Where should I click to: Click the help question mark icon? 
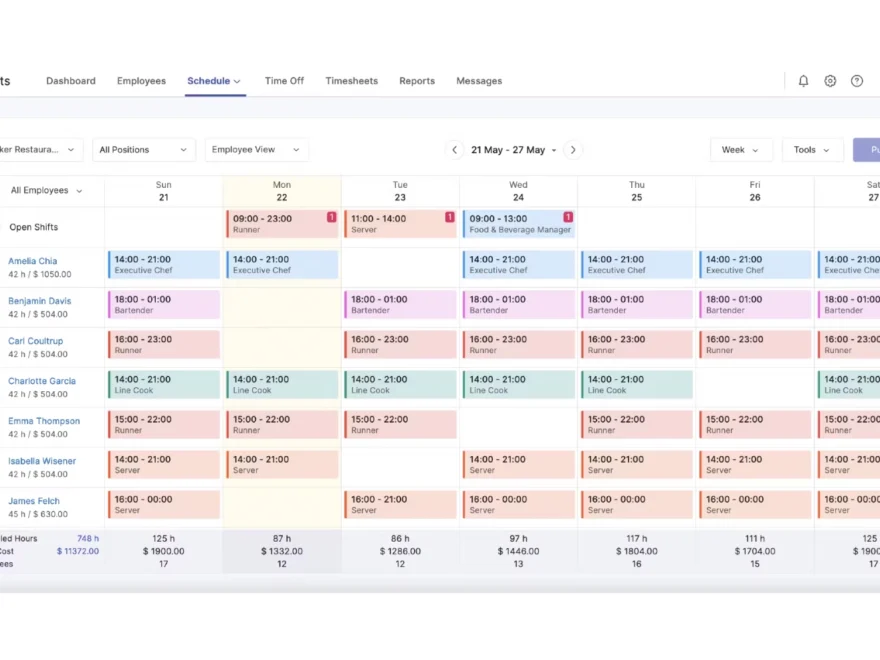857,81
